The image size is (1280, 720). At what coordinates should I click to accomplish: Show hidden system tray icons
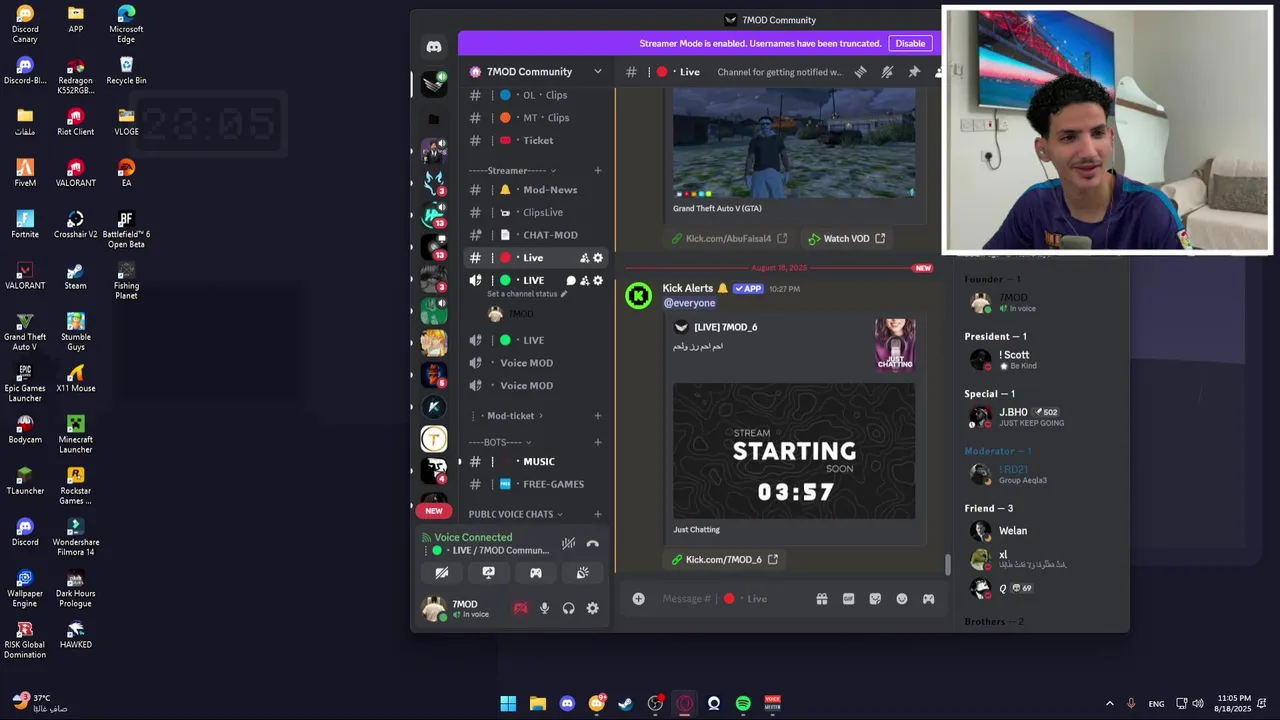point(1109,704)
